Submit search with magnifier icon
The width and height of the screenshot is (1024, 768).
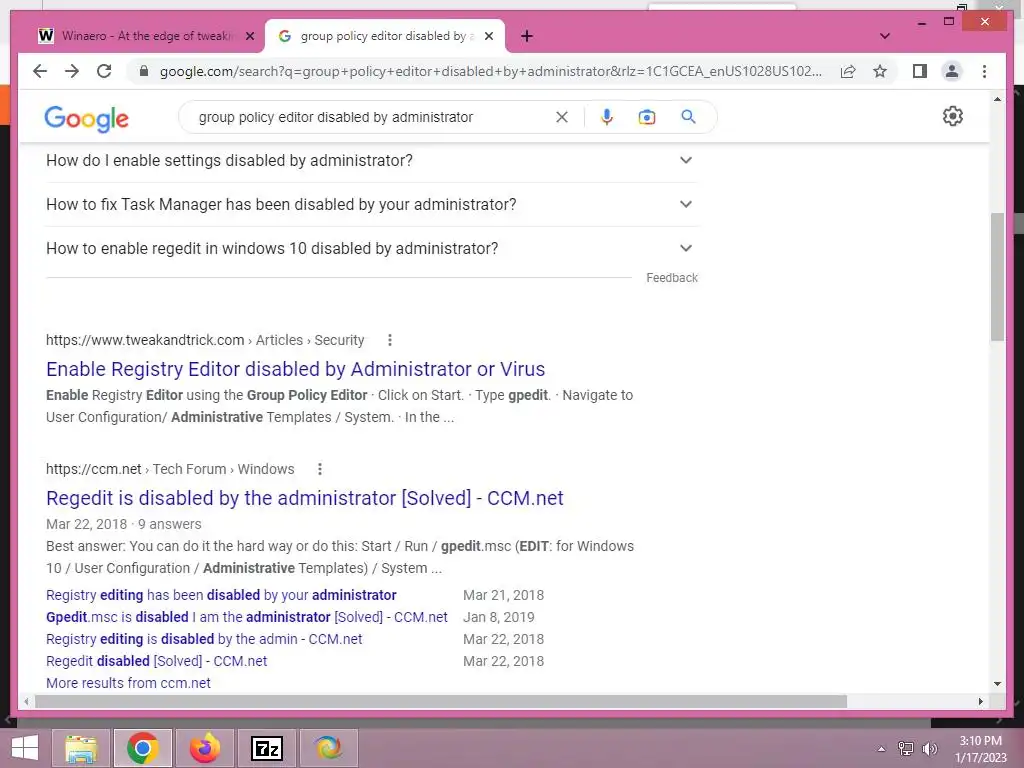click(x=688, y=117)
